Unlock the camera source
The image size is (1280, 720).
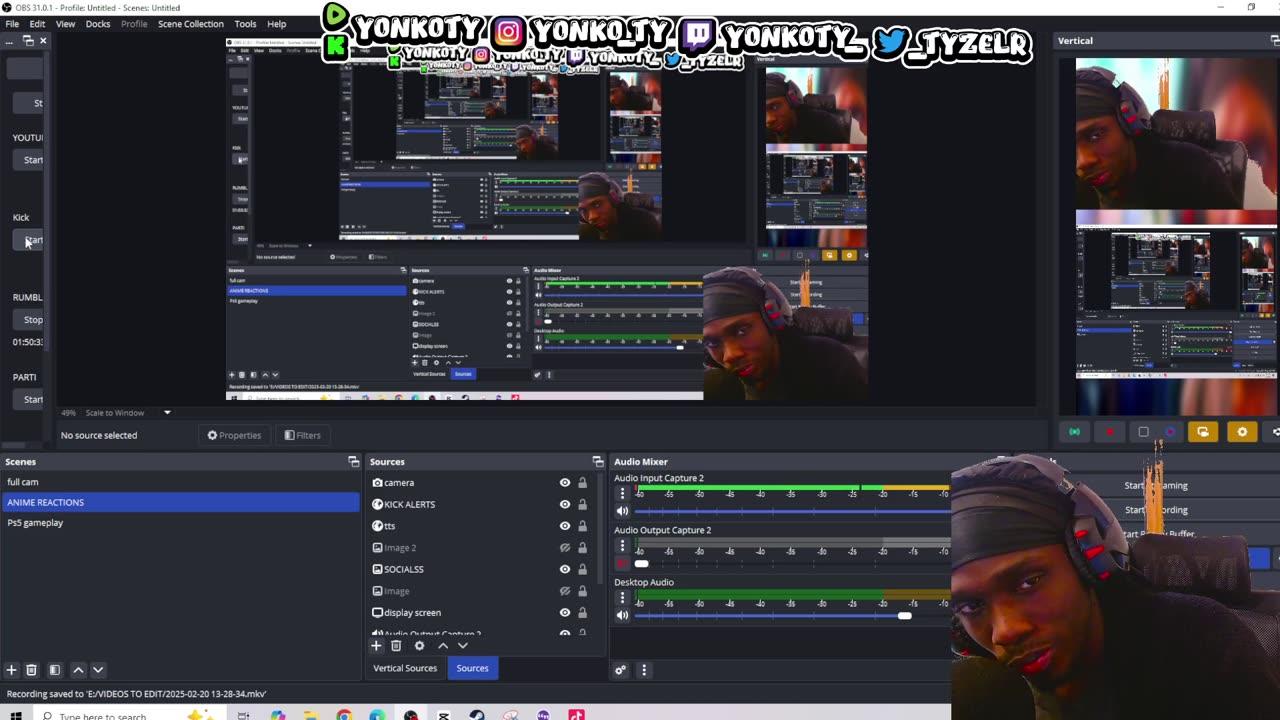pyautogui.click(x=582, y=483)
